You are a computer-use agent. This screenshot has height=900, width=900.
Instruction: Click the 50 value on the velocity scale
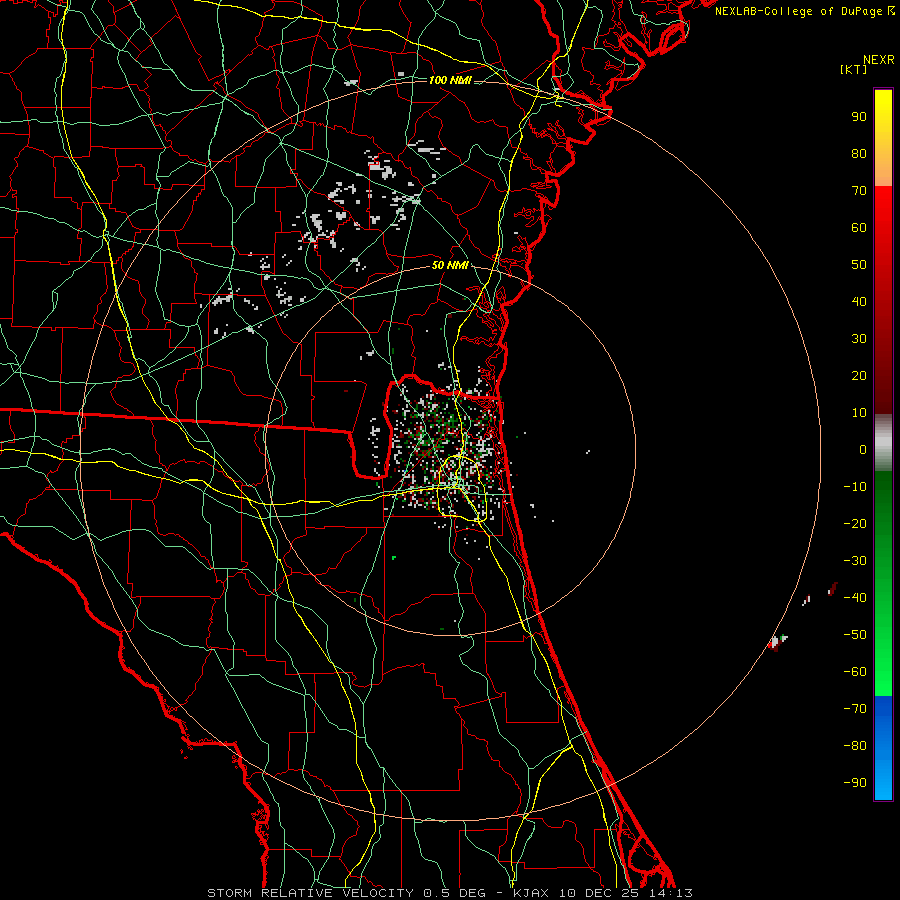[x=859, y=265]
